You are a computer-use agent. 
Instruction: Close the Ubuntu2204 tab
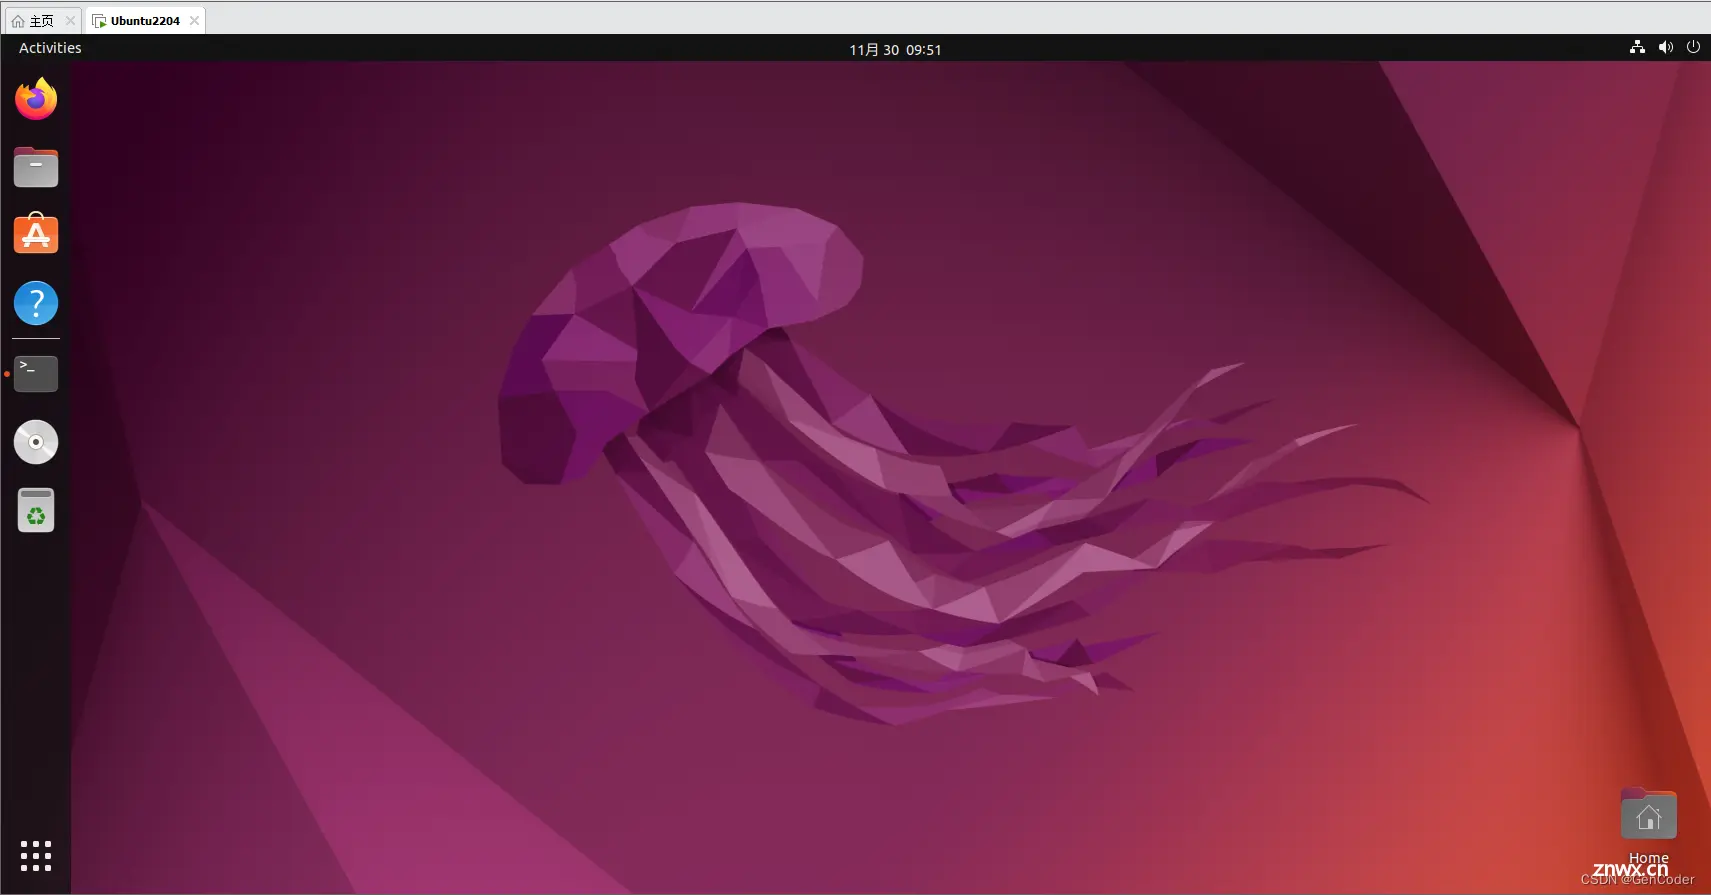click(x=194, y=20)
